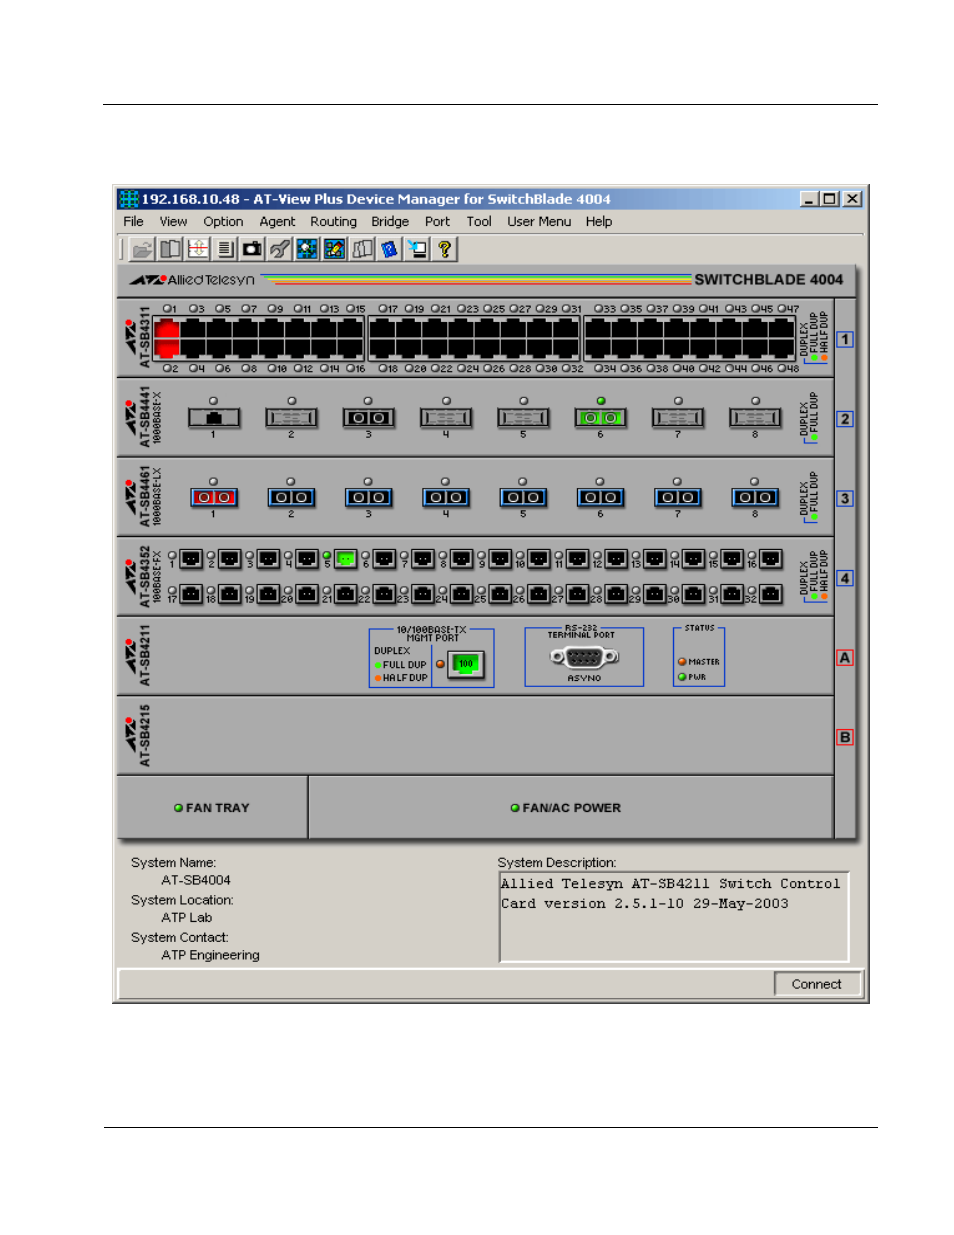Select port 17 on AT-SB4352 card

pyautogui.click(x=191, y=594)
